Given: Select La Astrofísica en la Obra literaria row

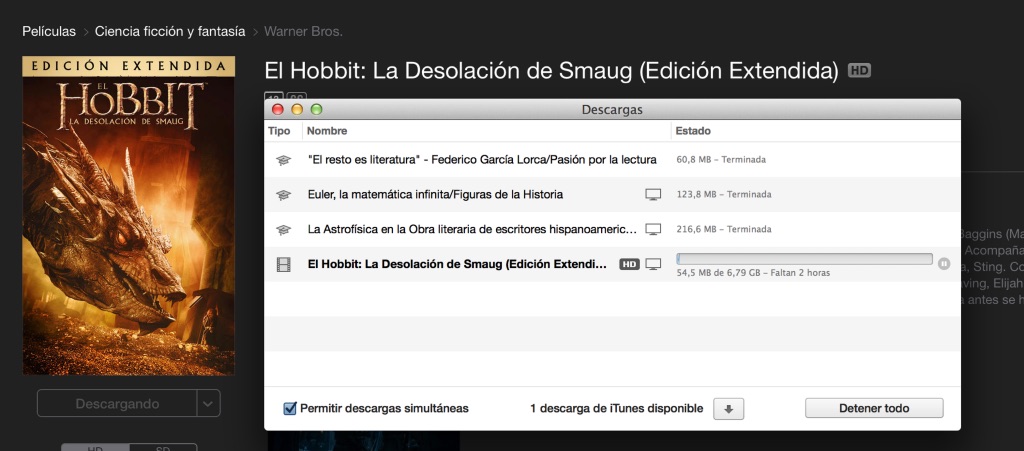Looking at the screenshot, I should tap(612, 230).
